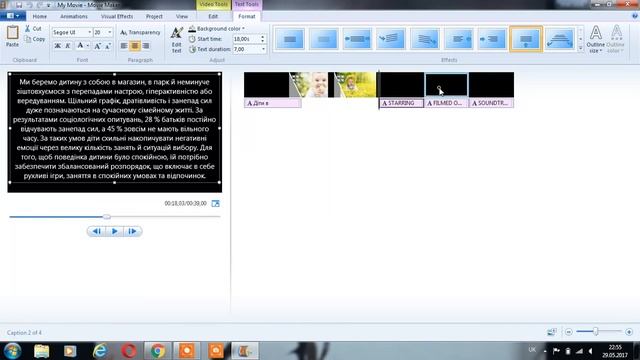
Task: Switch to the Animations tab
Action: click(74, 16)
